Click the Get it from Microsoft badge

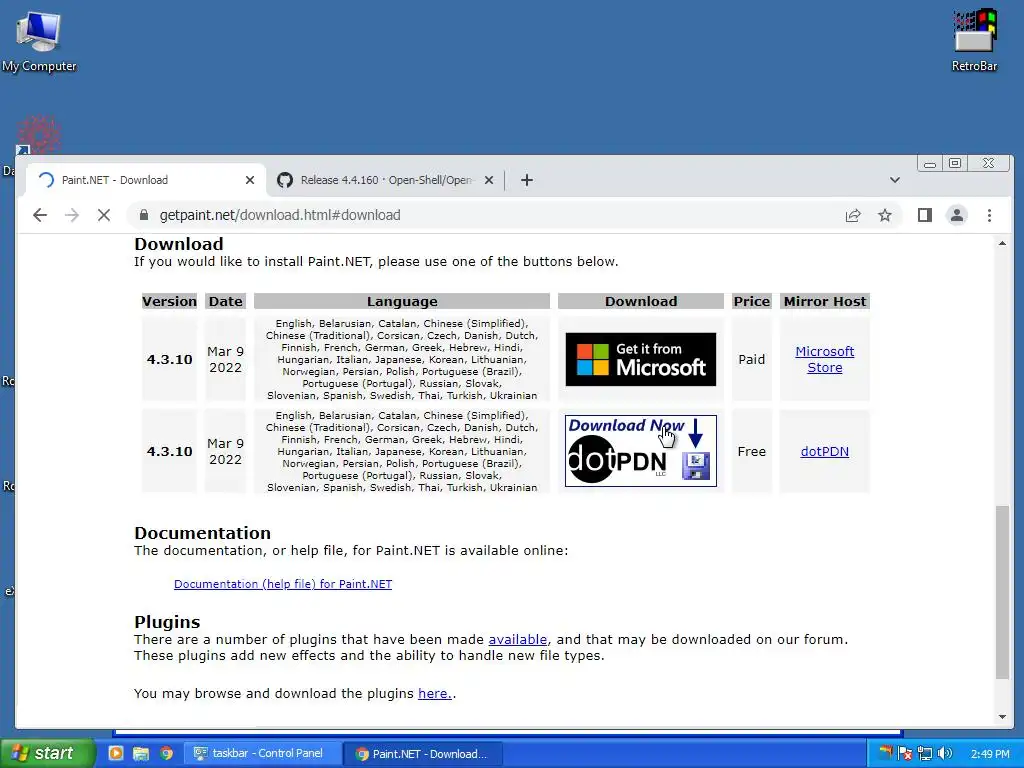tap(641, 359)
